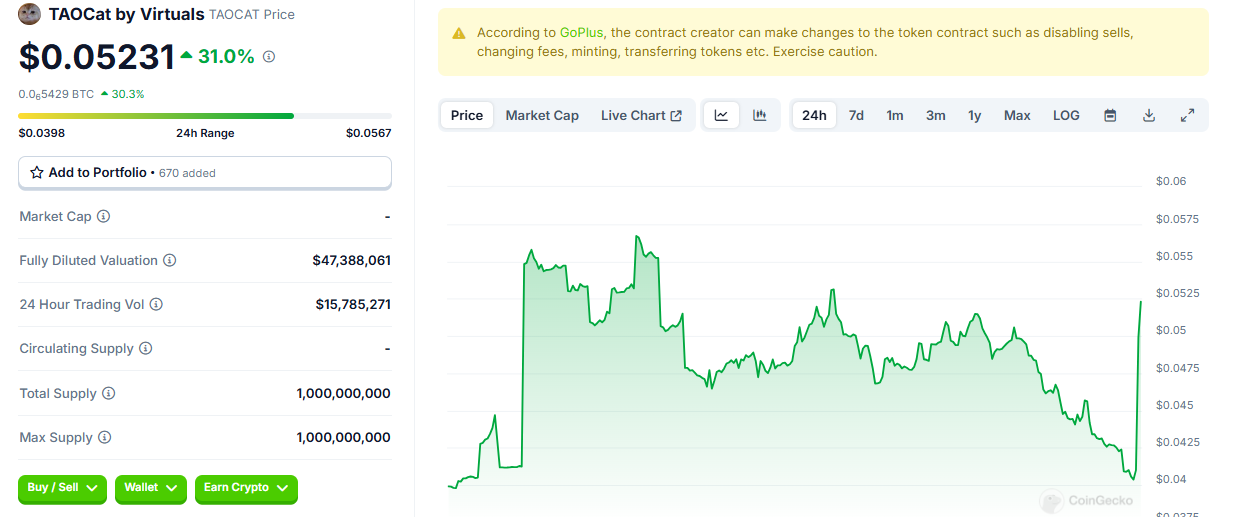Select the 7d time range
The image size is (1237, 517).
856,115
